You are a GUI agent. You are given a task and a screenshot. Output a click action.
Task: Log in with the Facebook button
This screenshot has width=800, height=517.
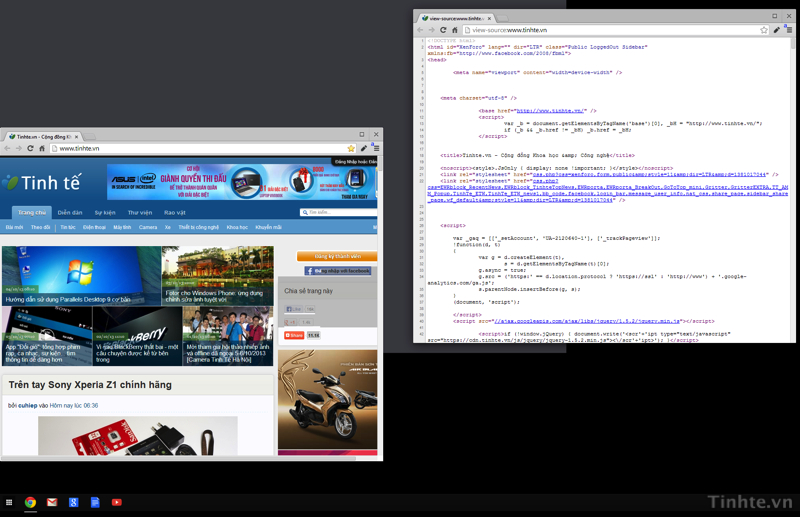tap(338, 271)
